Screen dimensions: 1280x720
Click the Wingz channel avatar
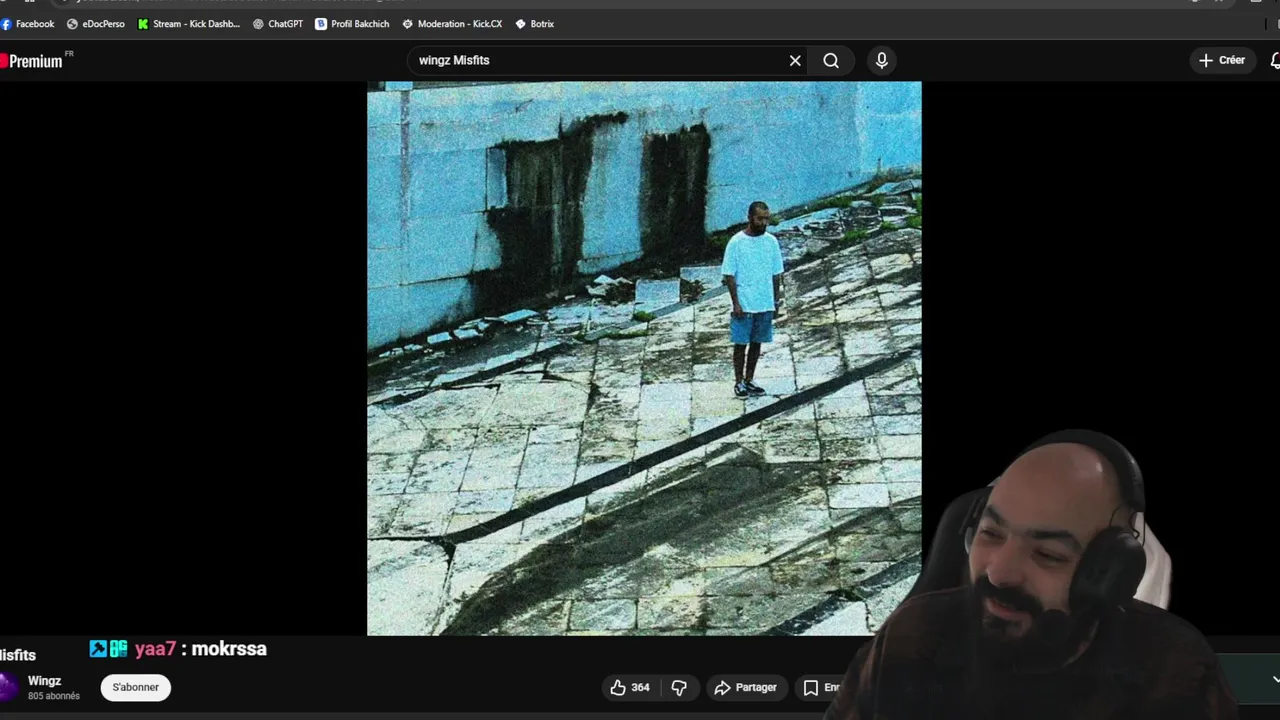coord(9,688)
